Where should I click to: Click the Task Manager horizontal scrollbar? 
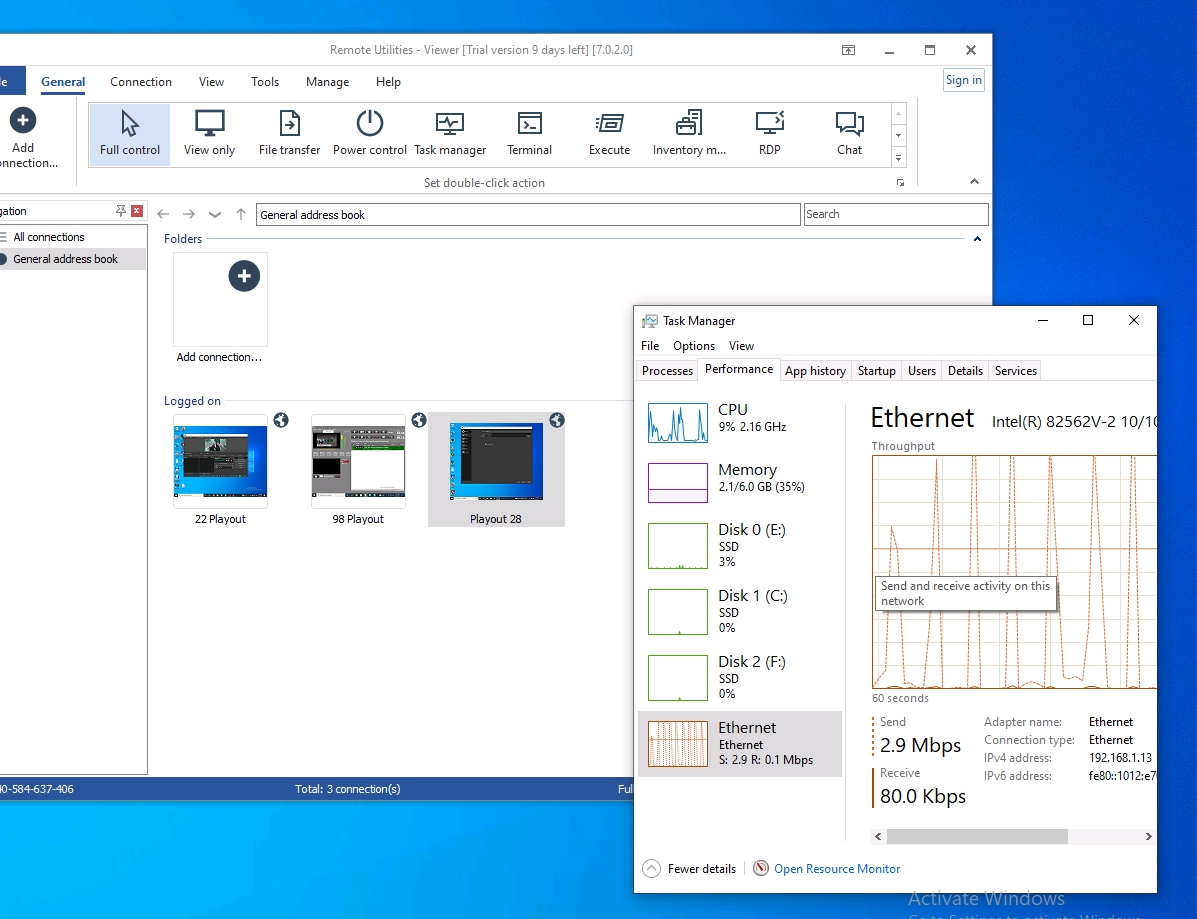click(x=976, y=836)
